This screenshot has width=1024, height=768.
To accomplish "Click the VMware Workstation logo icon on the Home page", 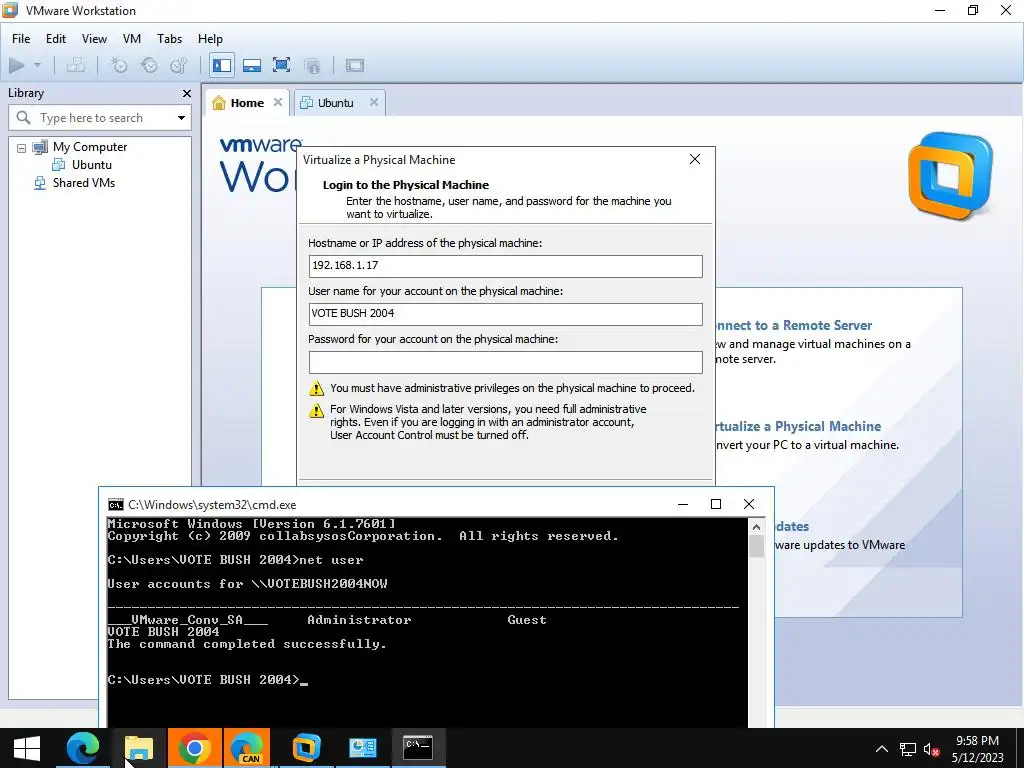I will point(951,175).
